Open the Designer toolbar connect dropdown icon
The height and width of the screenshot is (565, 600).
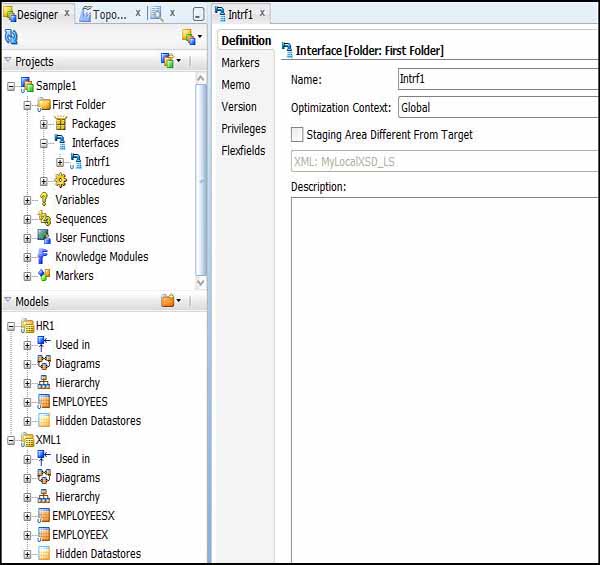click(192, 37)
